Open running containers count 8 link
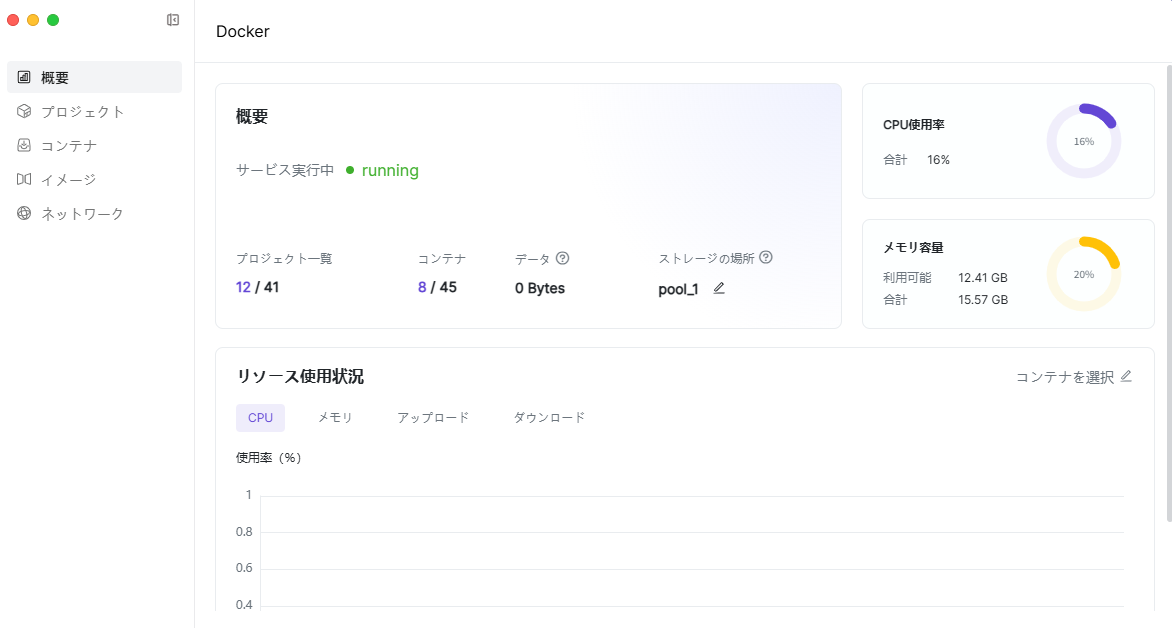The height and width of the screenshot is (628, 1172). click(422, 287)
